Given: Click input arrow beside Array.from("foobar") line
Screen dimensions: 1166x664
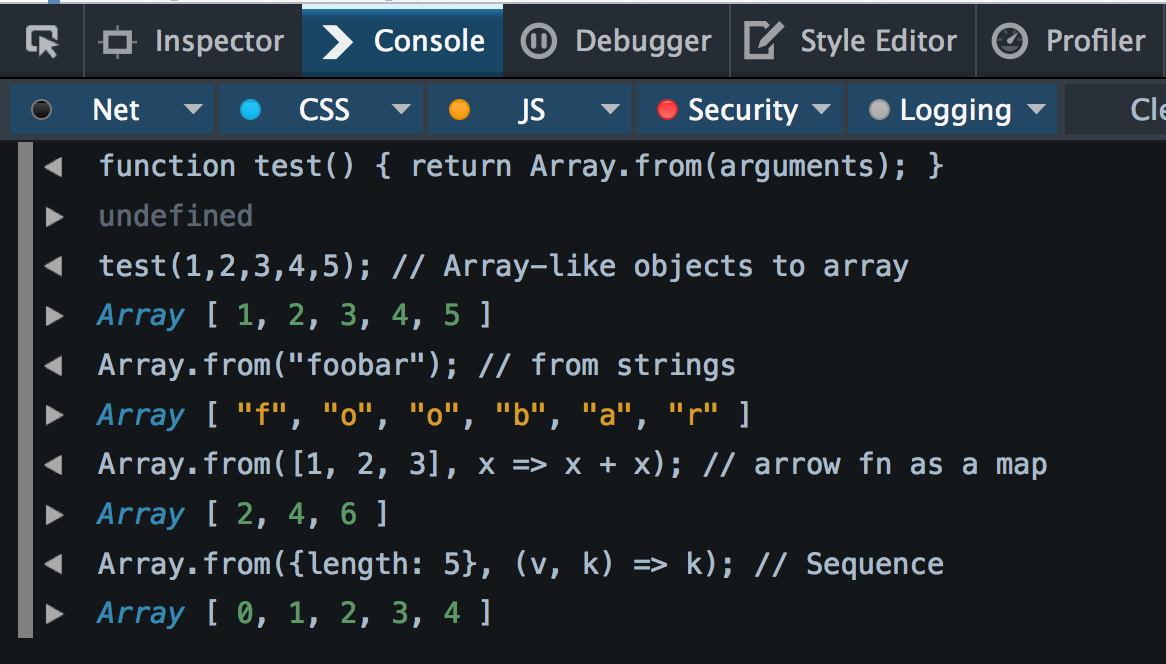Looking at the screenshot, I should (54, 366).
